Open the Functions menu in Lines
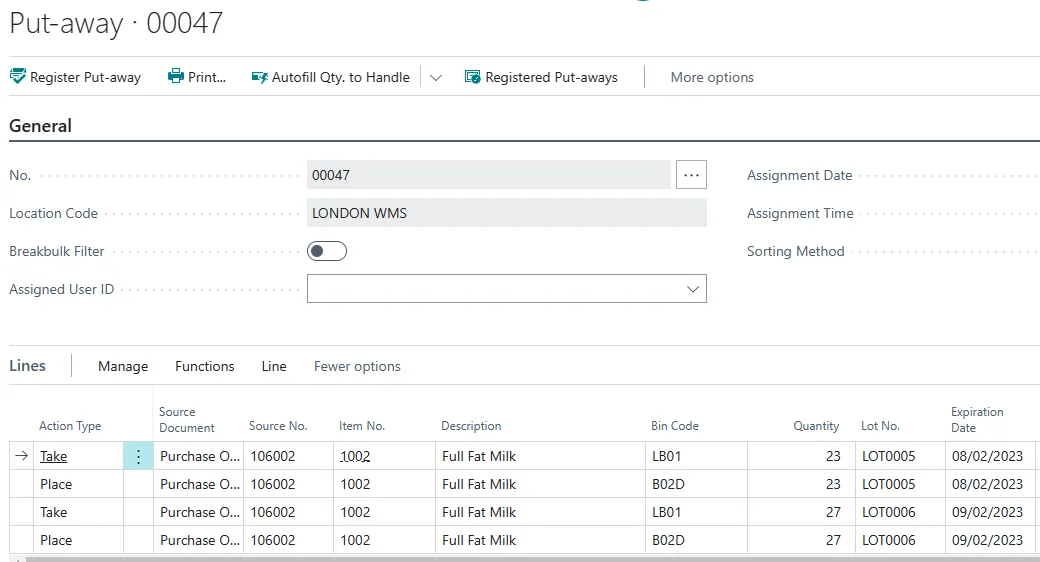 pyautogui.click(x=205, y=366)
